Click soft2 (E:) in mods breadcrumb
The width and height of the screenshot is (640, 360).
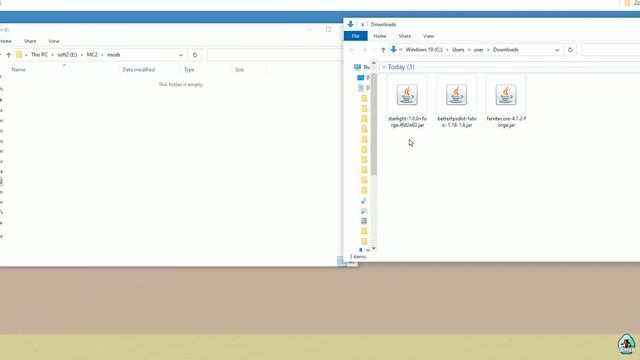(x=67, y=55)
